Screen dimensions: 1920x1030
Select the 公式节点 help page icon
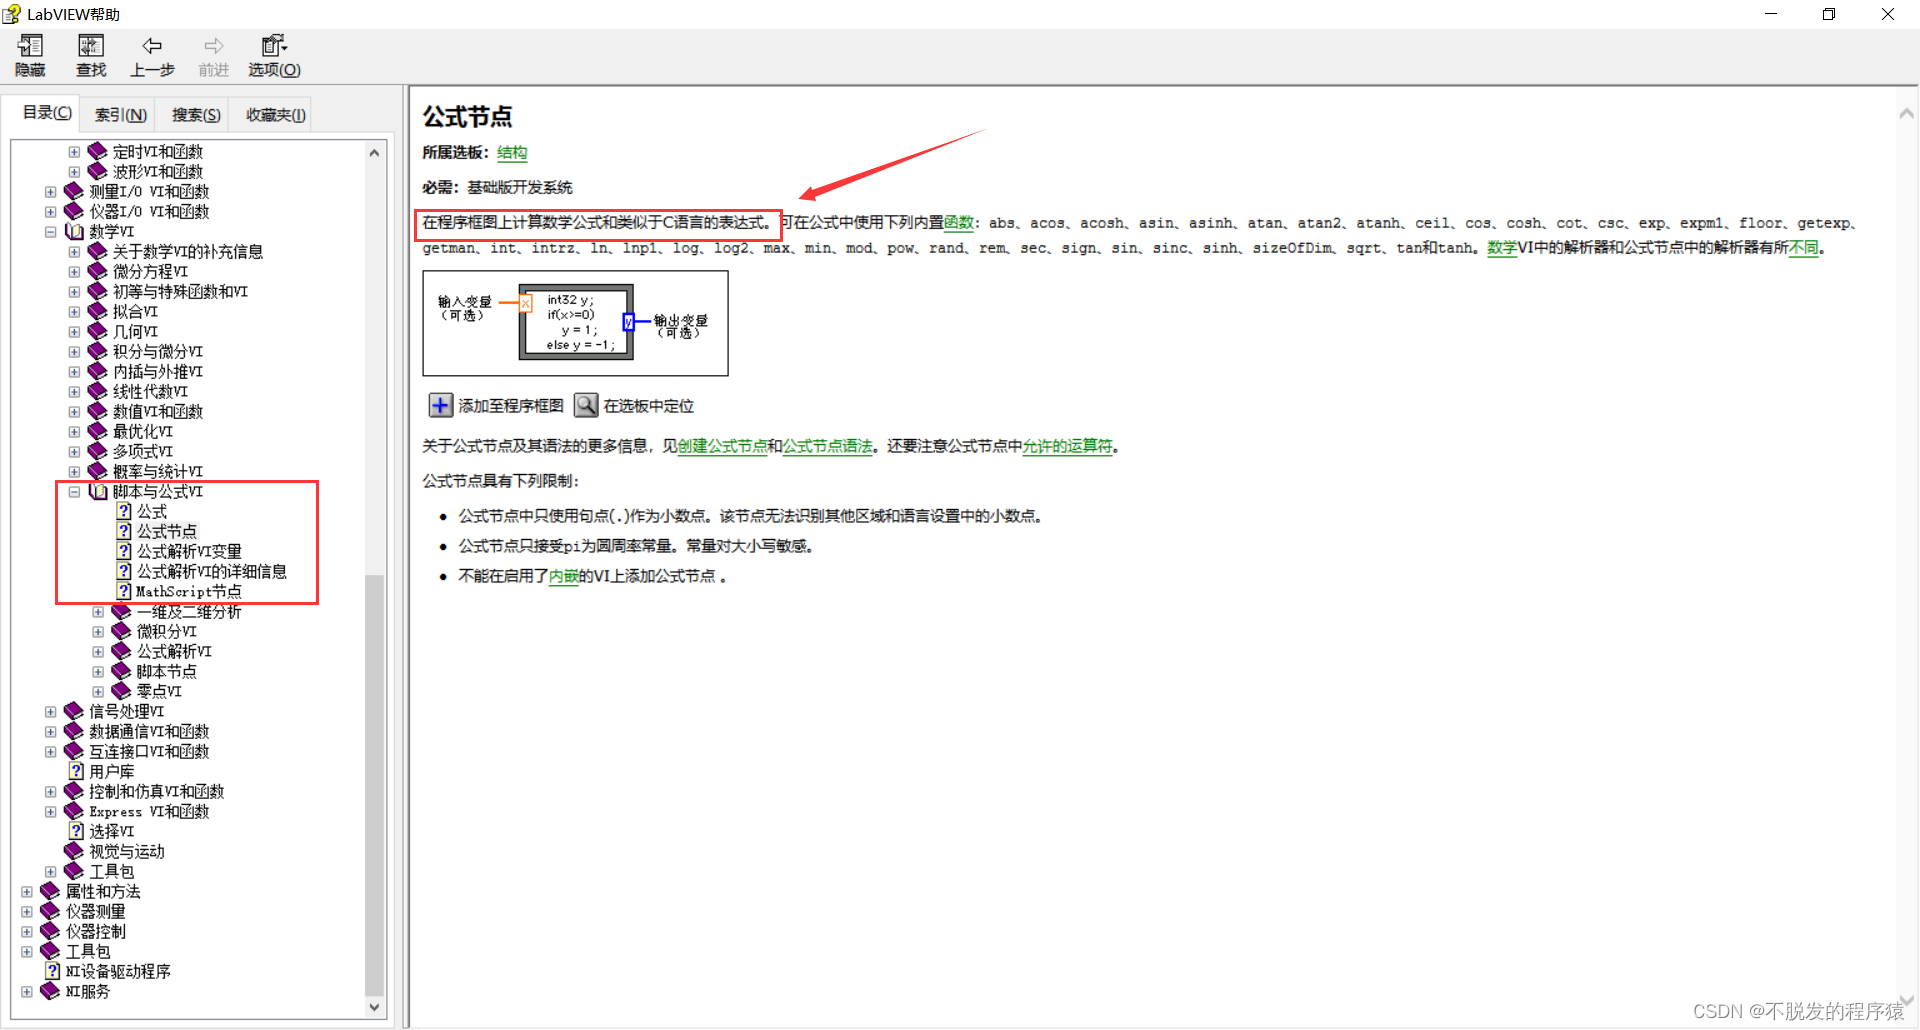(123, 531)
